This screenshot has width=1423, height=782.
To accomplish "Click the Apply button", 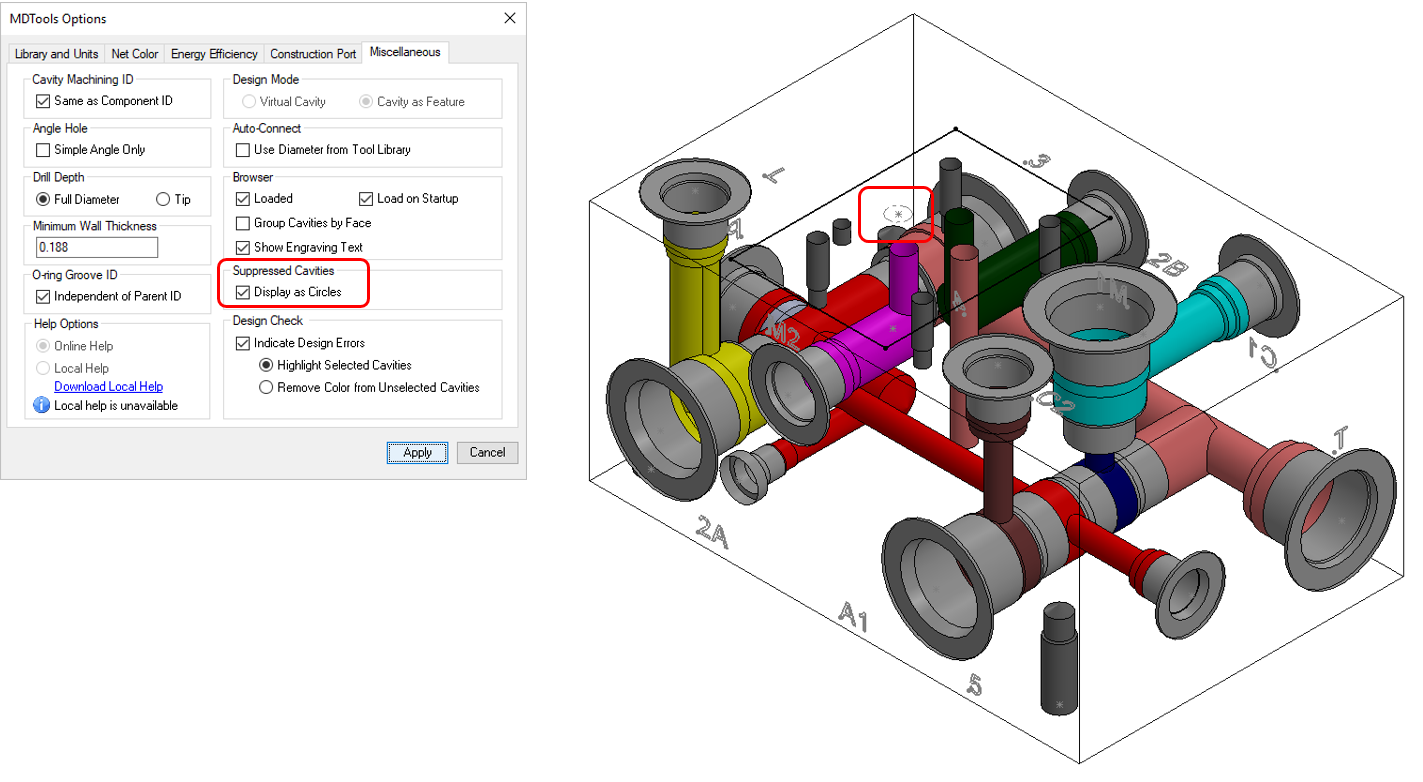I will [417, 452].
